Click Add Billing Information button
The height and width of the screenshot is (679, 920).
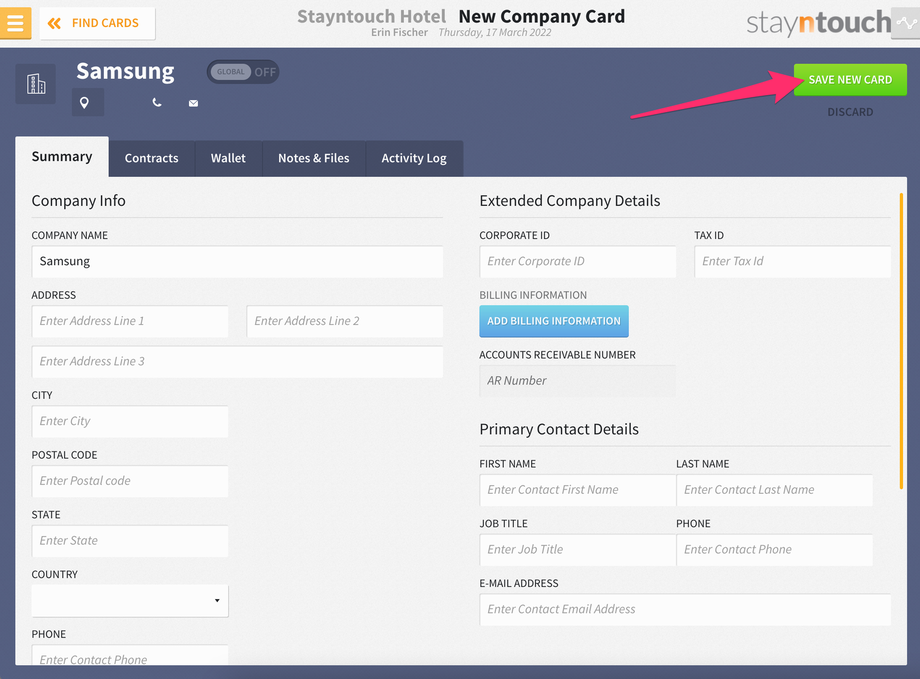554,321
